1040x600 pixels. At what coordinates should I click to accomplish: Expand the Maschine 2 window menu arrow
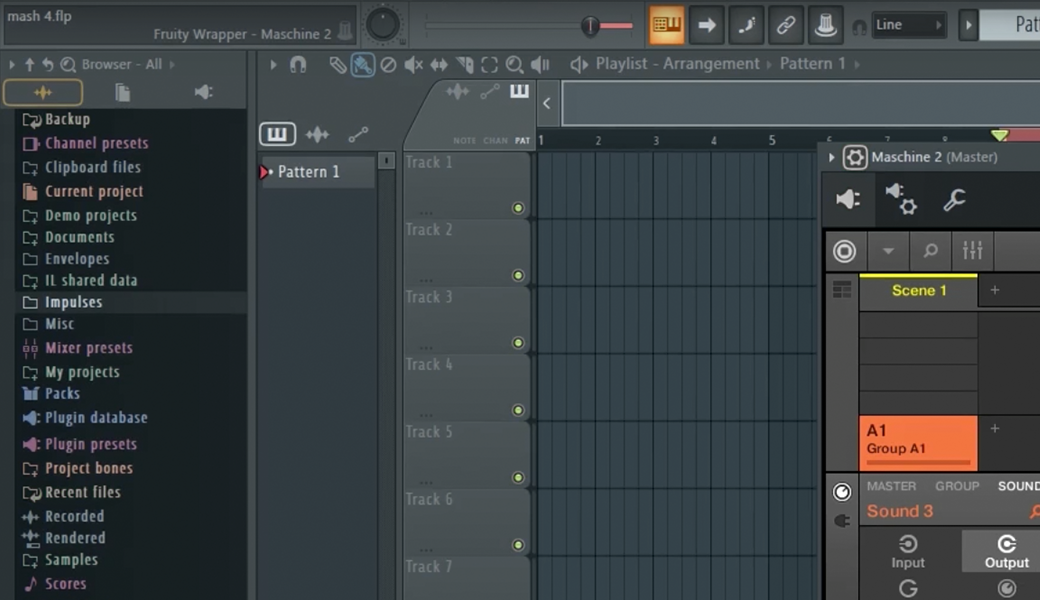click(x=831, y=158)
